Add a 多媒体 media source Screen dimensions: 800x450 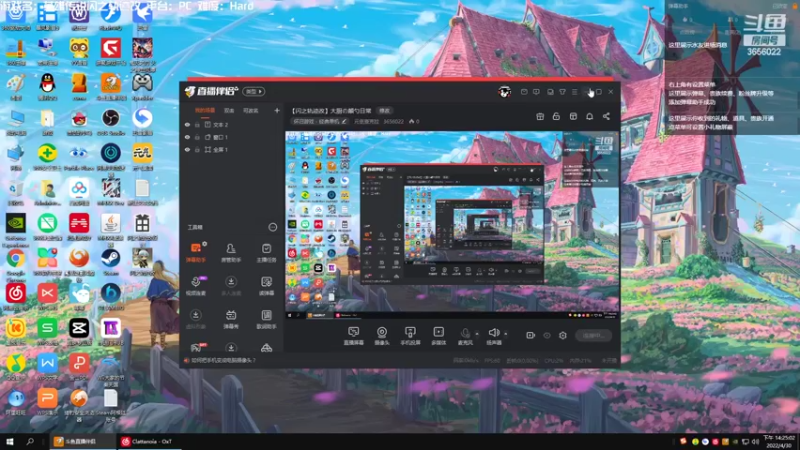(x=438, y=336)
